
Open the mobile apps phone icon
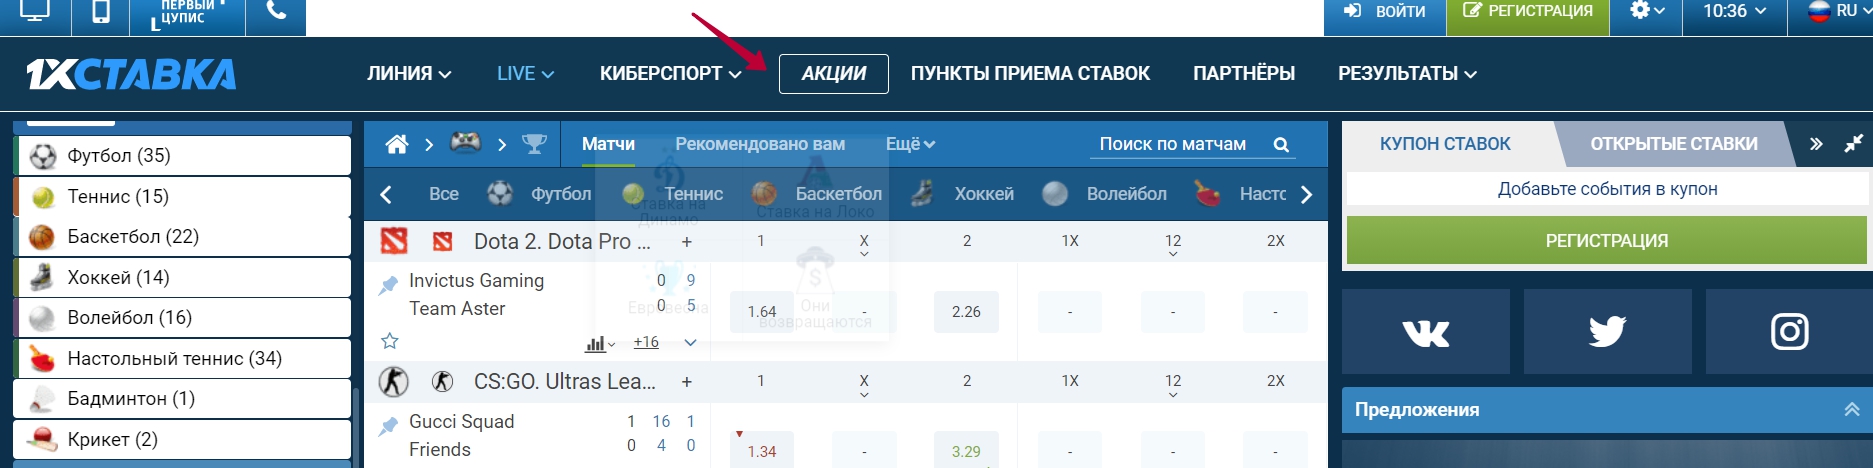coord(101,12)
